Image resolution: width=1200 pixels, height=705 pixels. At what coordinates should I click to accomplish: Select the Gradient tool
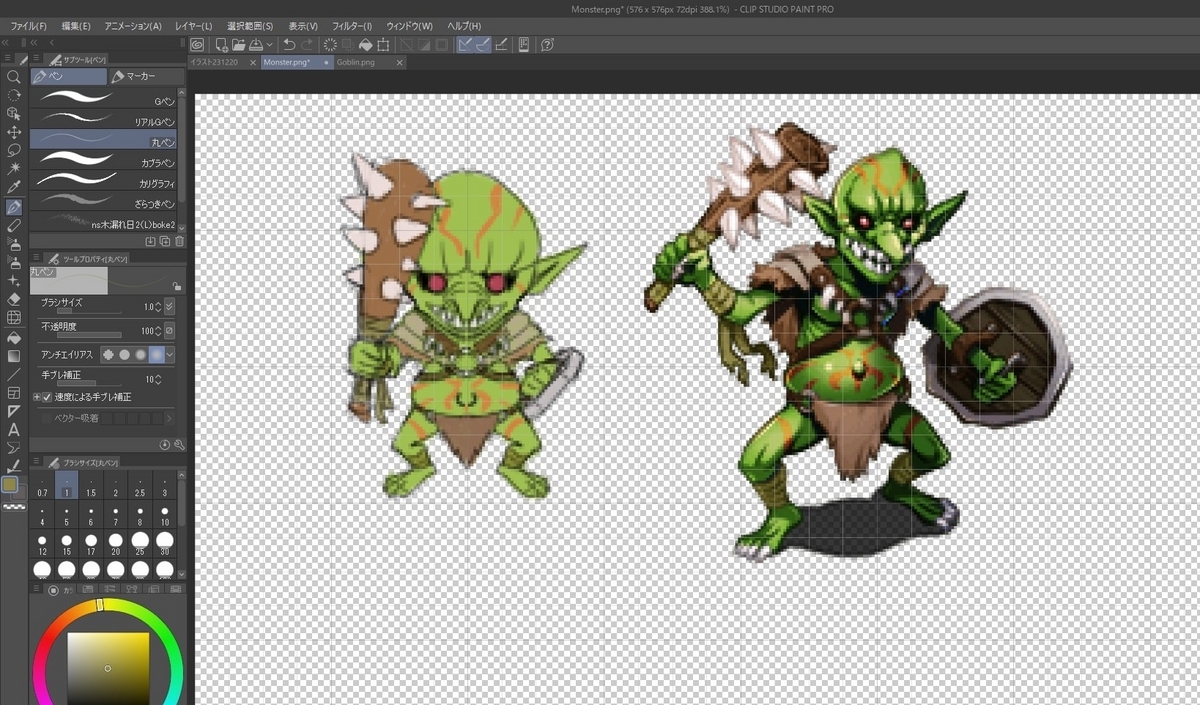(14, 355)
